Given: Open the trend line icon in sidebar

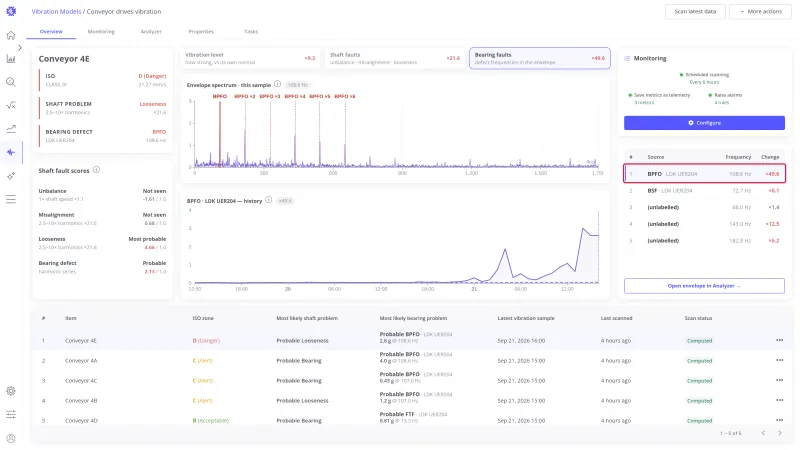Looking at the screenshot, I should pyautogui.click(x=11, y=129).
